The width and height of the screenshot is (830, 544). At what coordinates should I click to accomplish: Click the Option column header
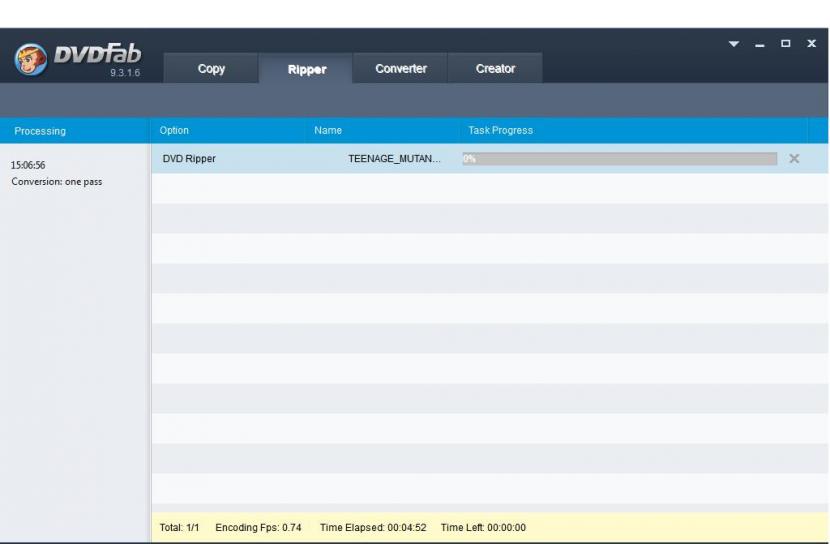174,130
